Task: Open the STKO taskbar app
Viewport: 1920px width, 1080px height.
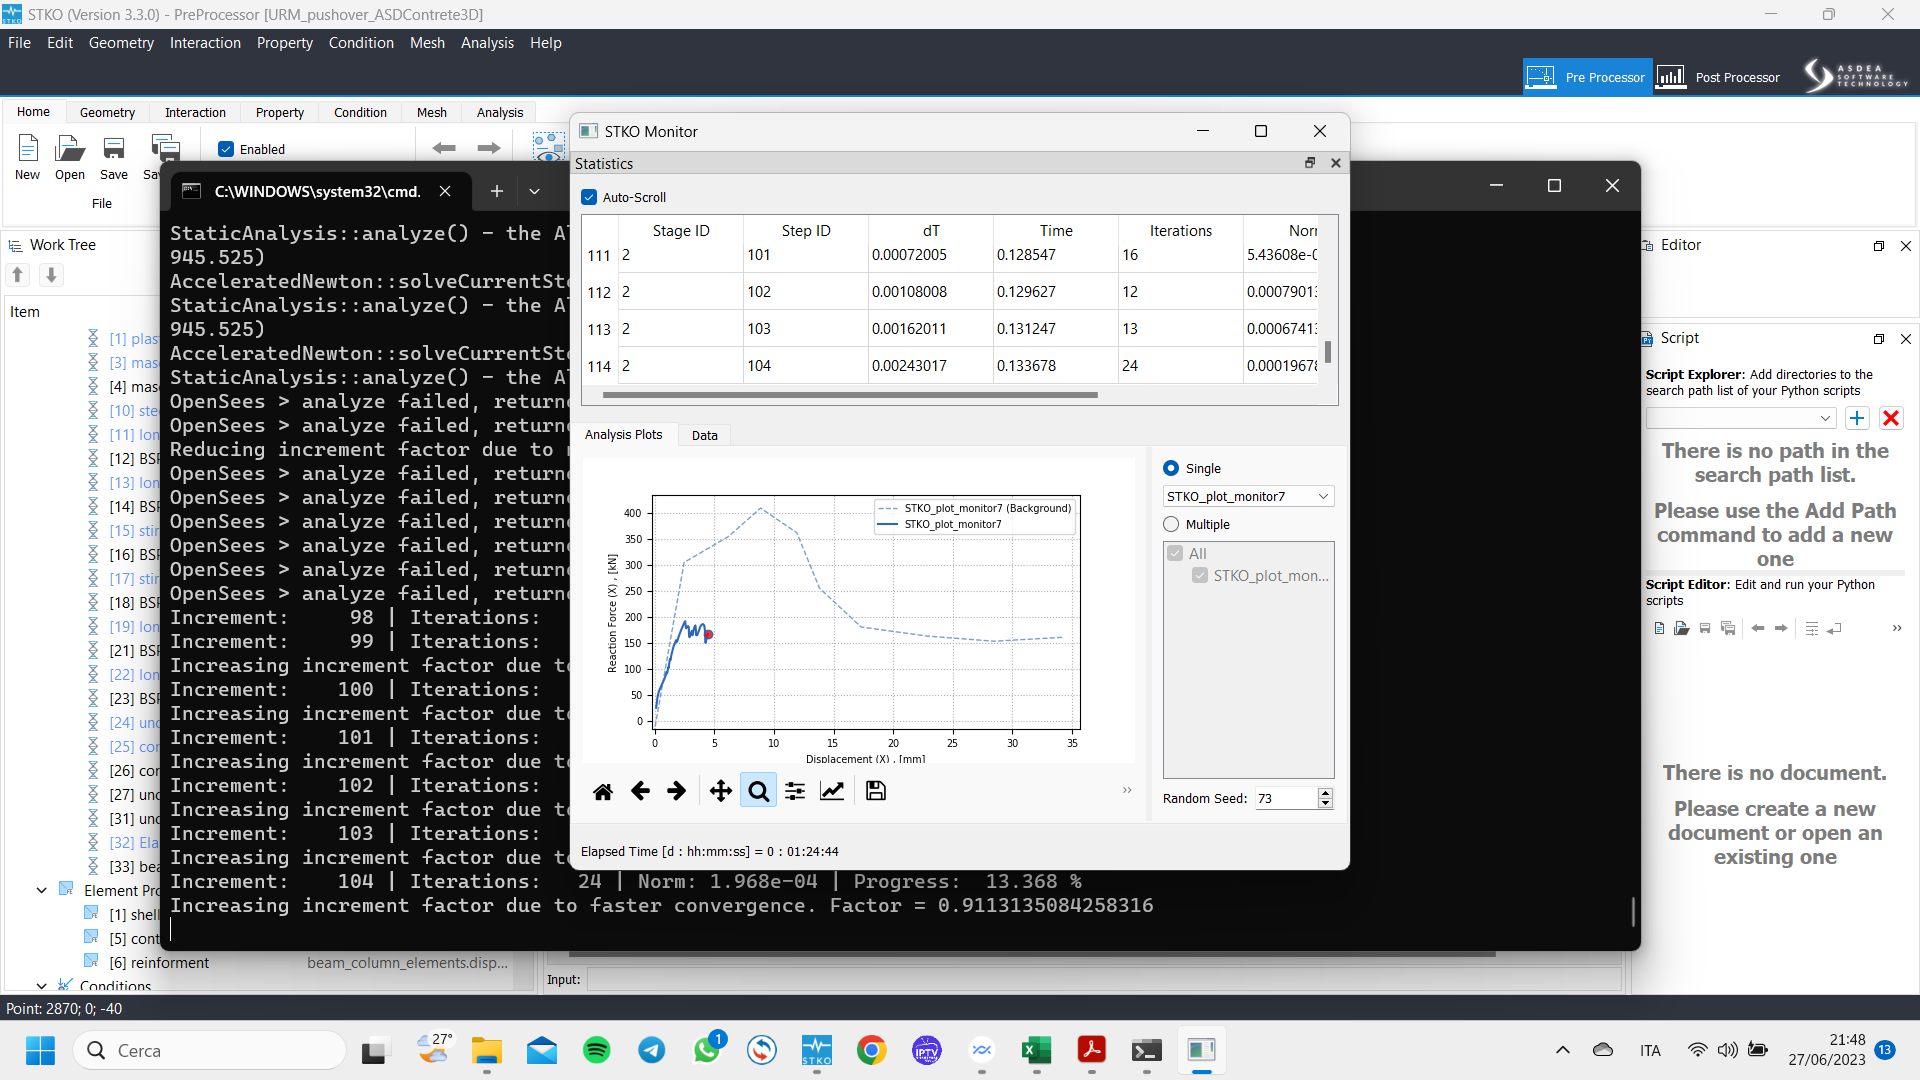Action: (816, 1050)
